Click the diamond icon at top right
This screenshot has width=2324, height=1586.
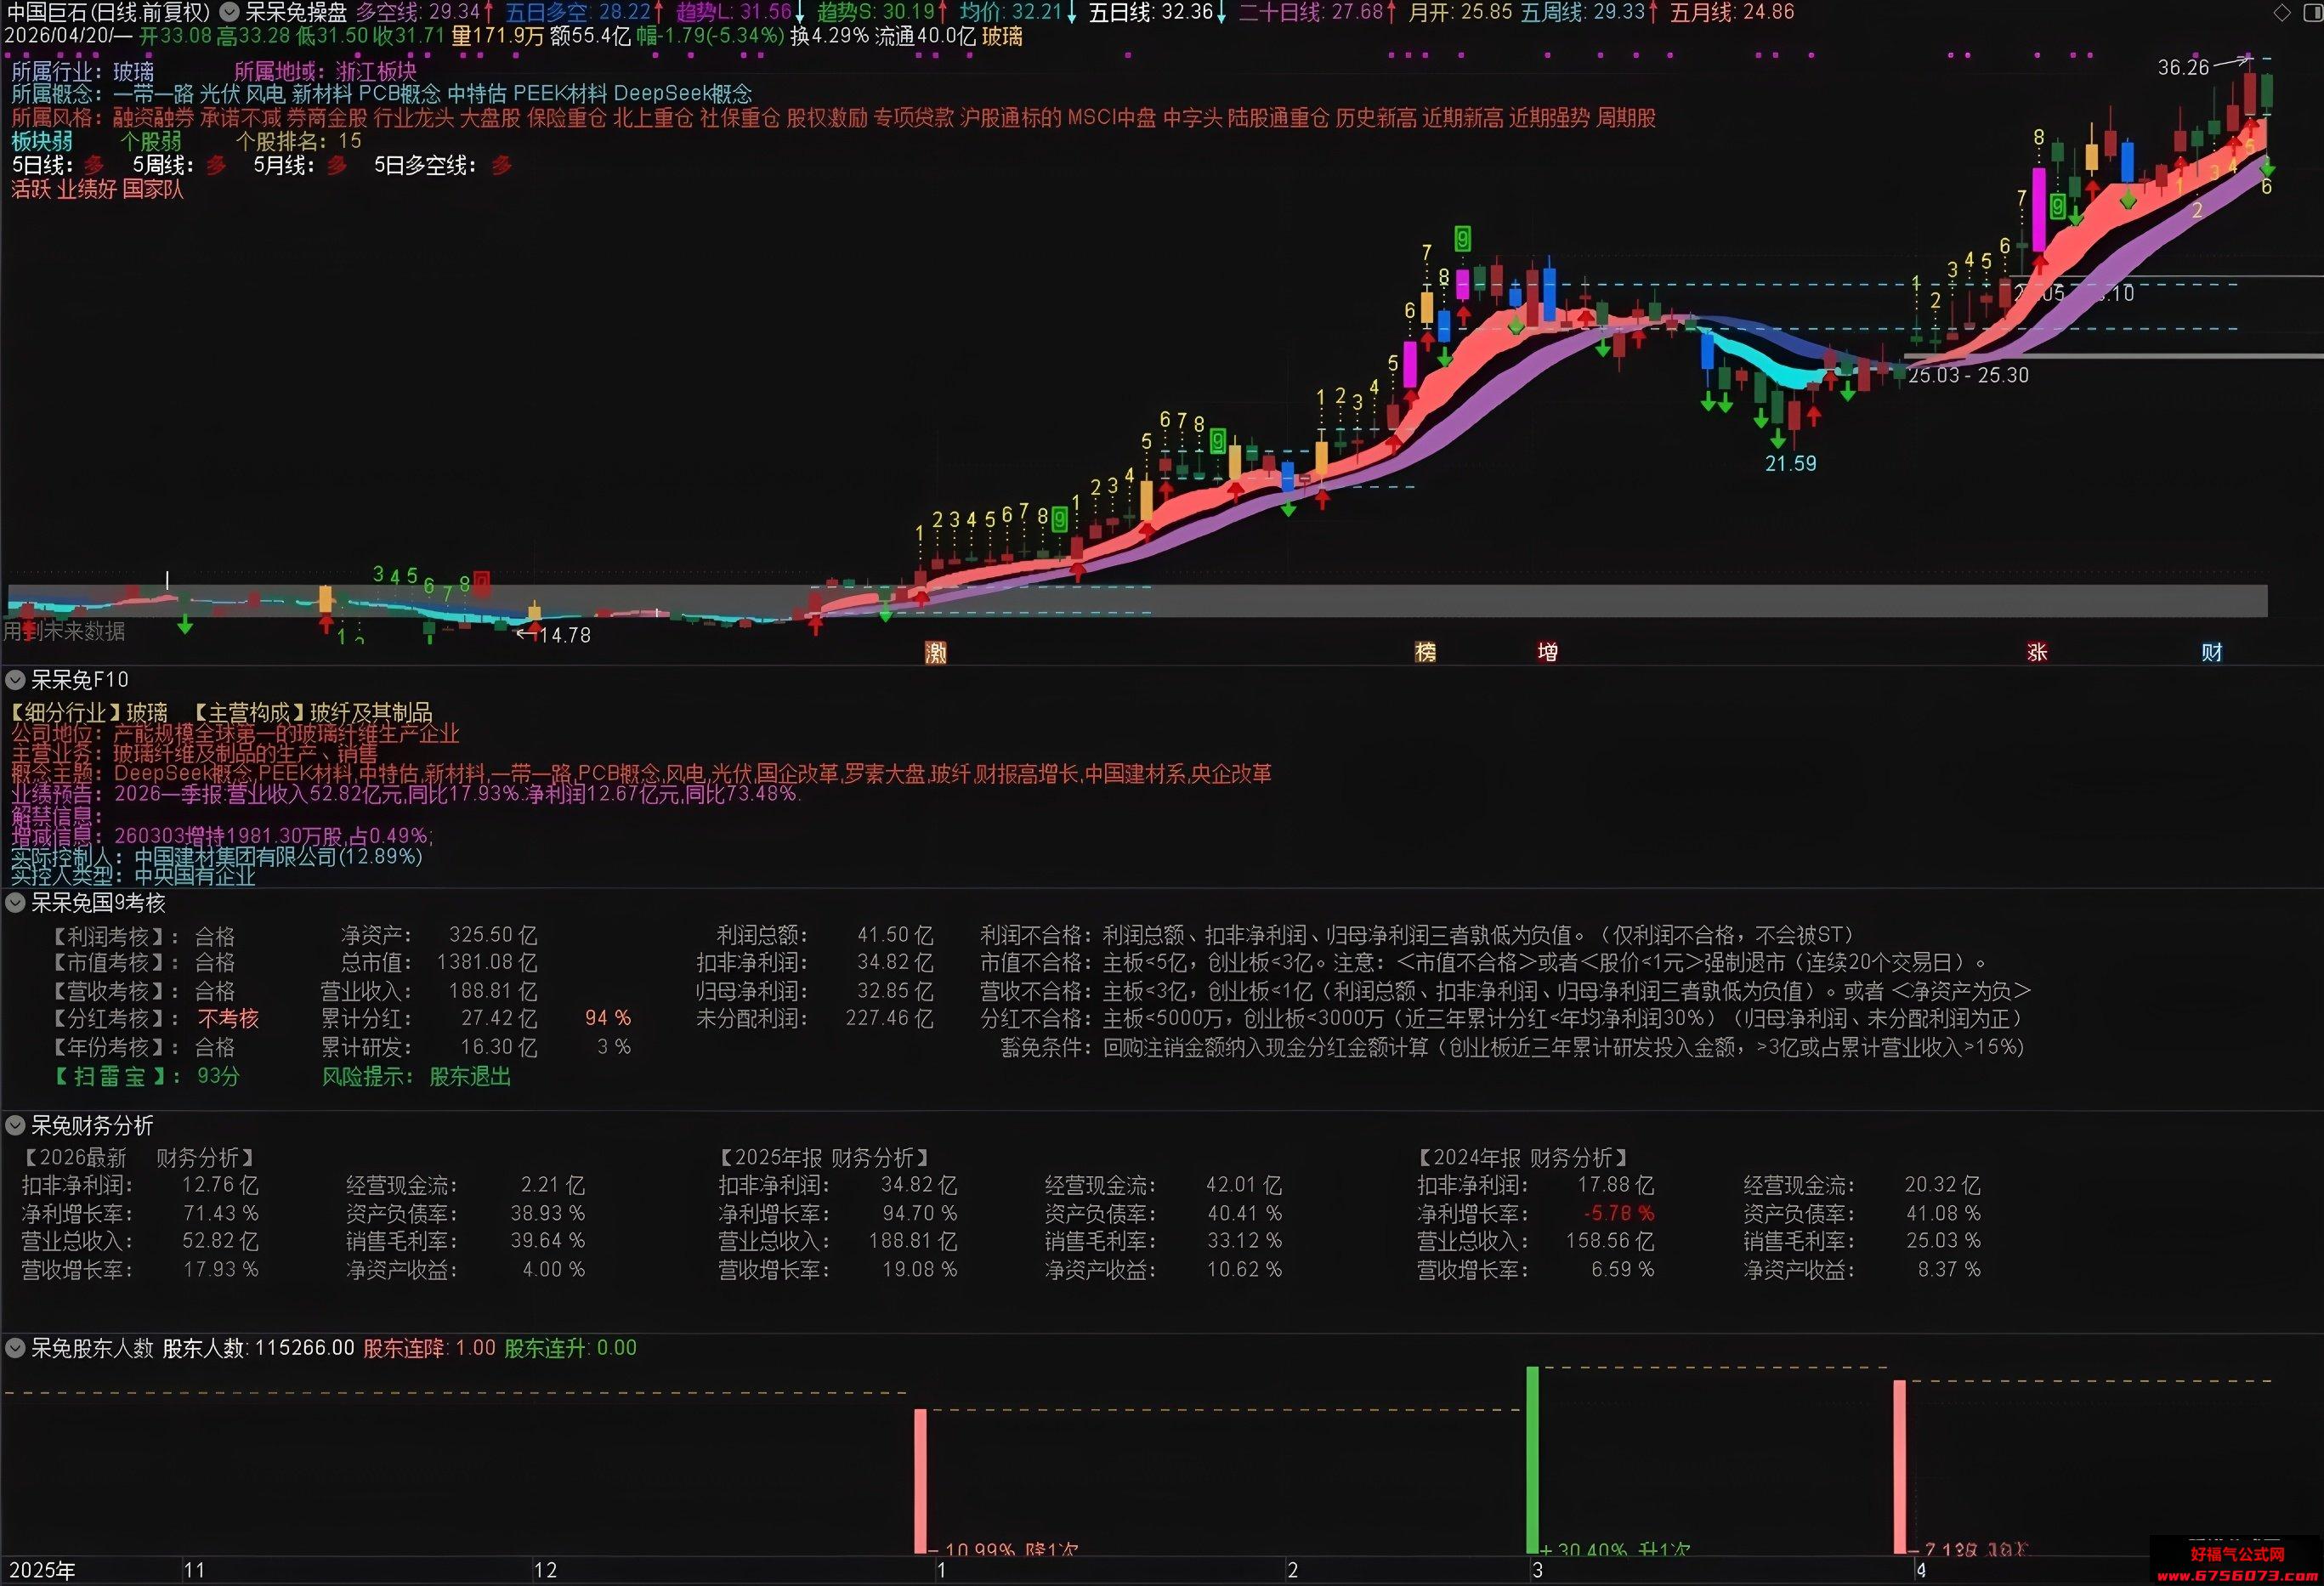click(x=2281, y=13)
